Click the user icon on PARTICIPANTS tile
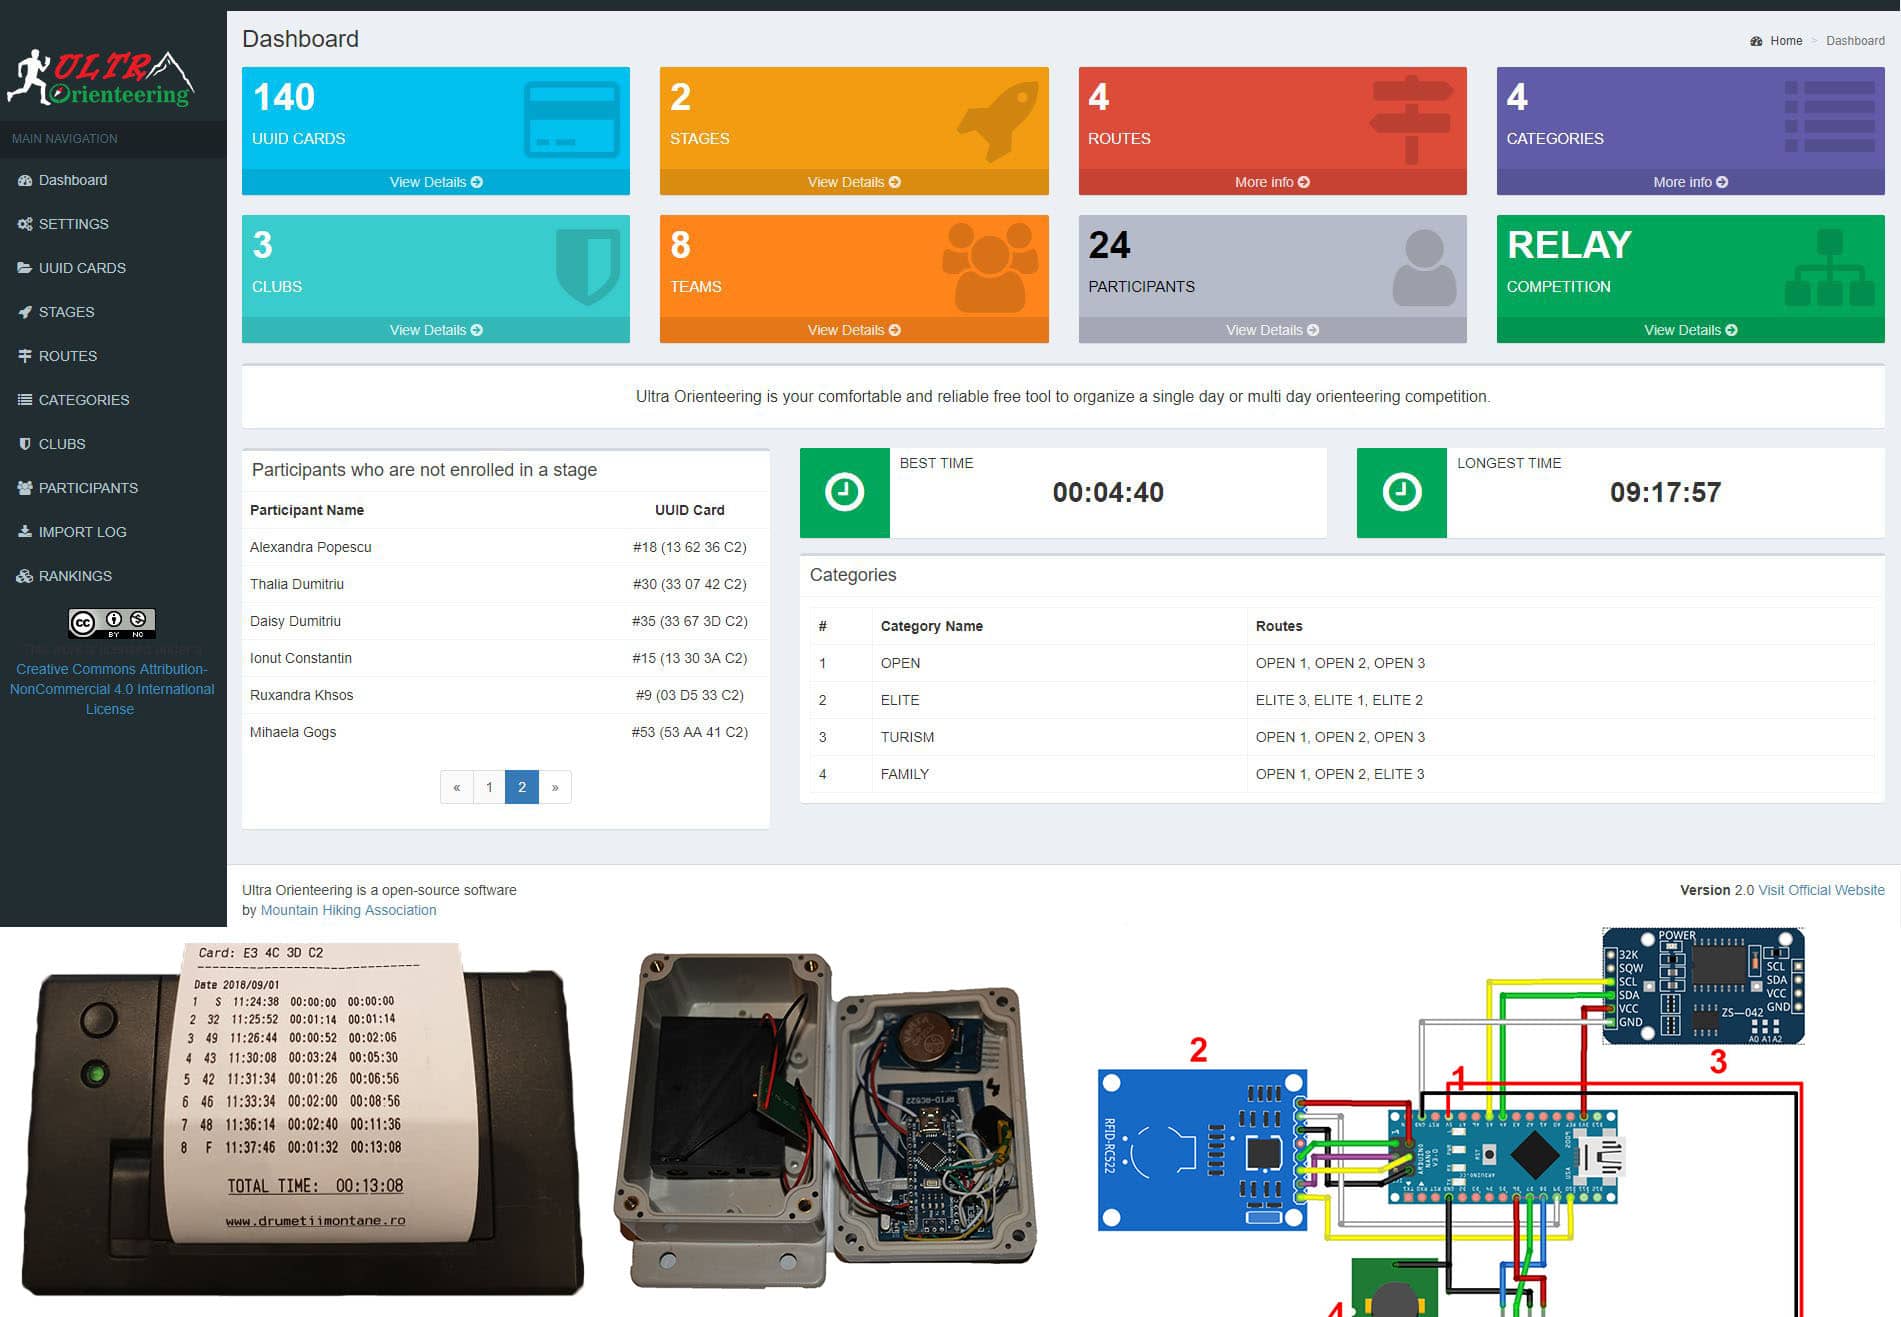This screenshot has height=1317, width=1901. coord(1424,268)
